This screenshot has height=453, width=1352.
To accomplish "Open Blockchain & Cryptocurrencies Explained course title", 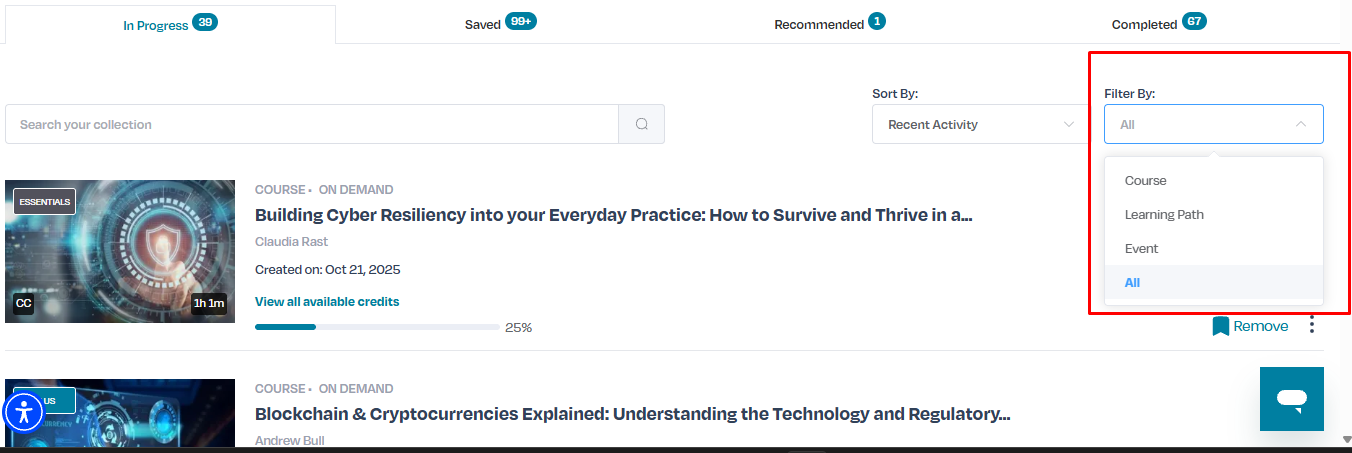I will [633, 414].
